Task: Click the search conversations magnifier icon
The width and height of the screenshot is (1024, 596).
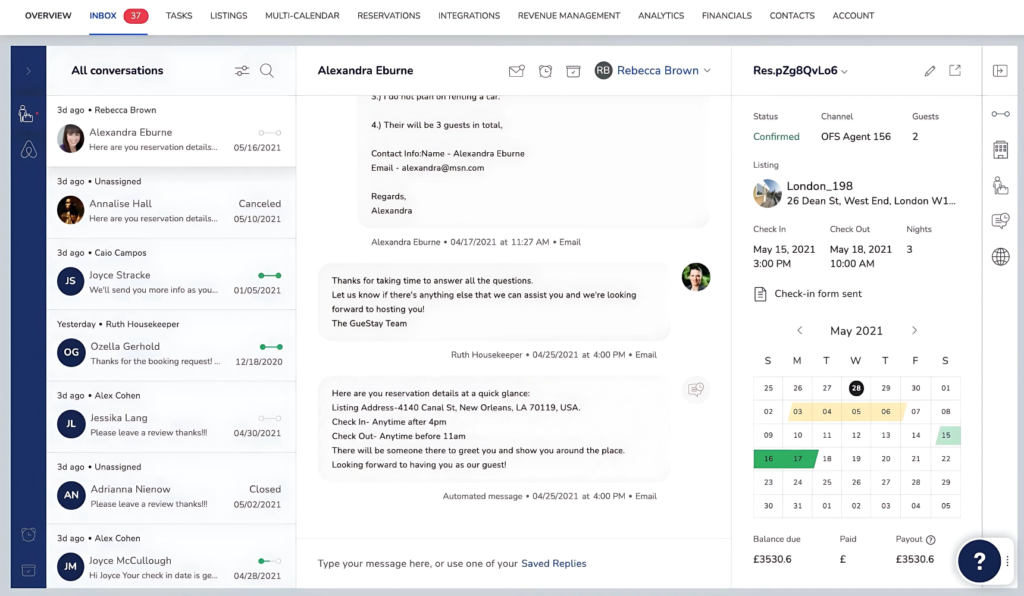Action: (x=267, y=71)
